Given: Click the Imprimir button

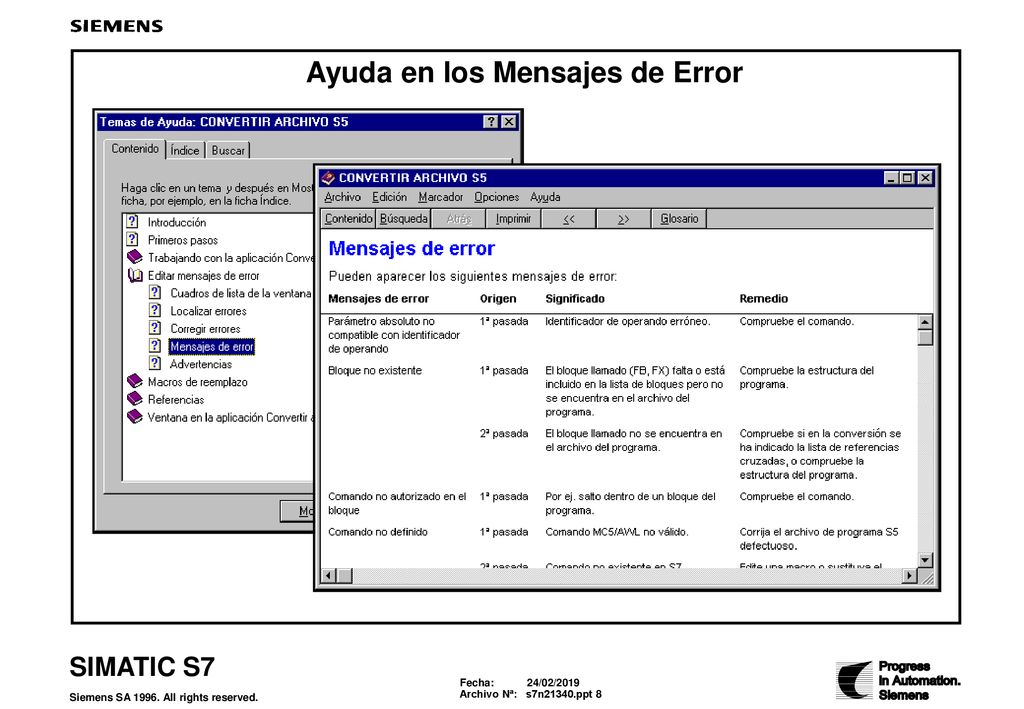Looking at the screenshot, I should [x=513, y=219].
